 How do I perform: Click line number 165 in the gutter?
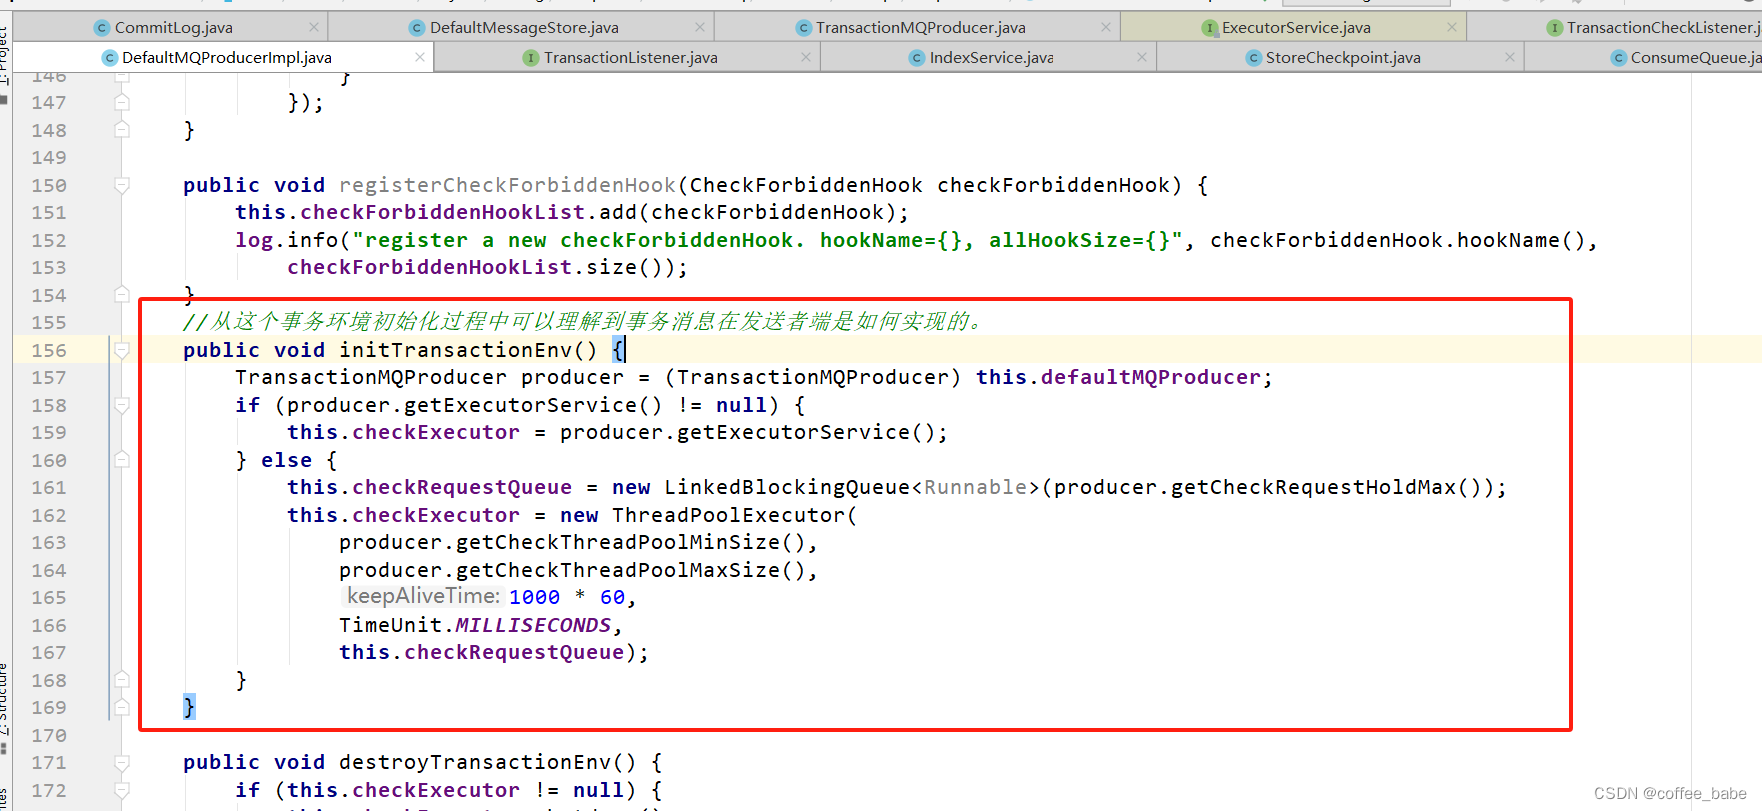49,597
